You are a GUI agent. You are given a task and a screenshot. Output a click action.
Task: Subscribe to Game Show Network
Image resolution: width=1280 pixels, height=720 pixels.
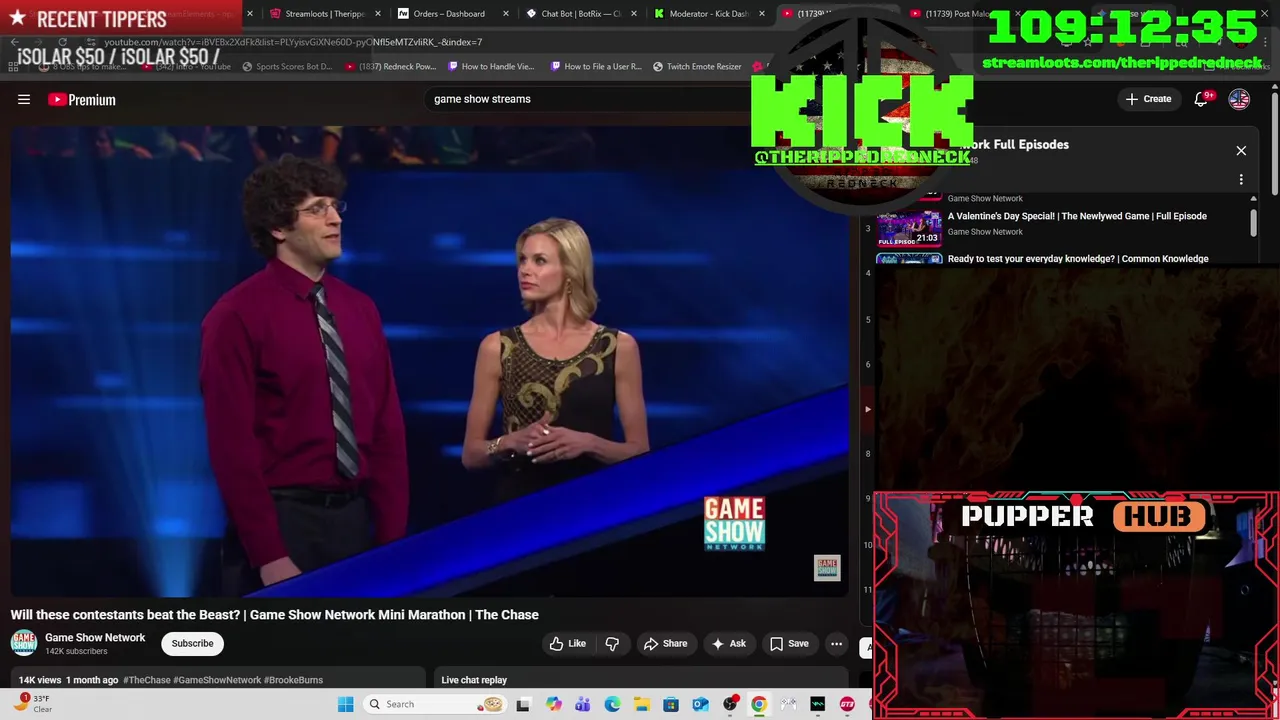click(x=192, y=643)
